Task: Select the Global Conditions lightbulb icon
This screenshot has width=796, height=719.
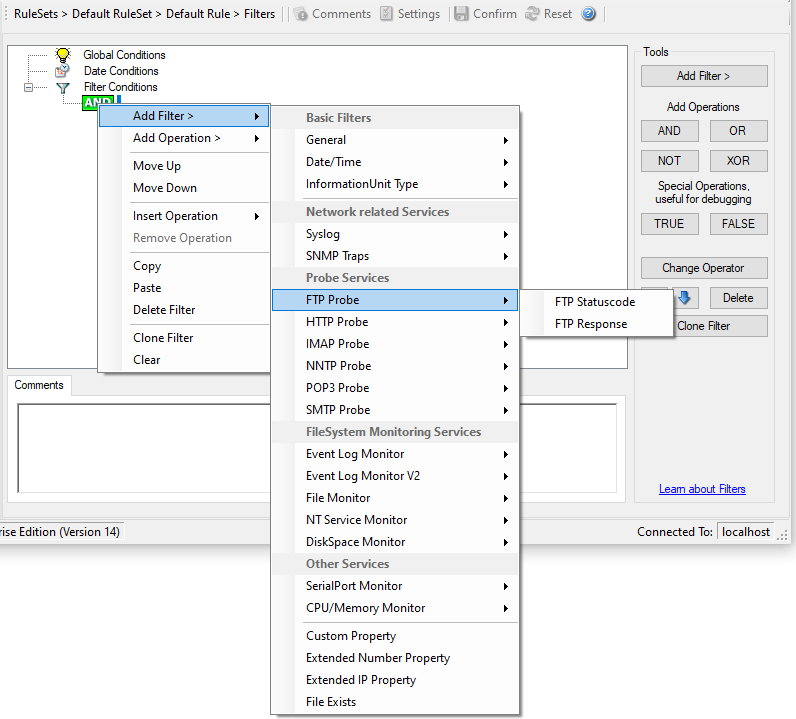Action: 63,55
